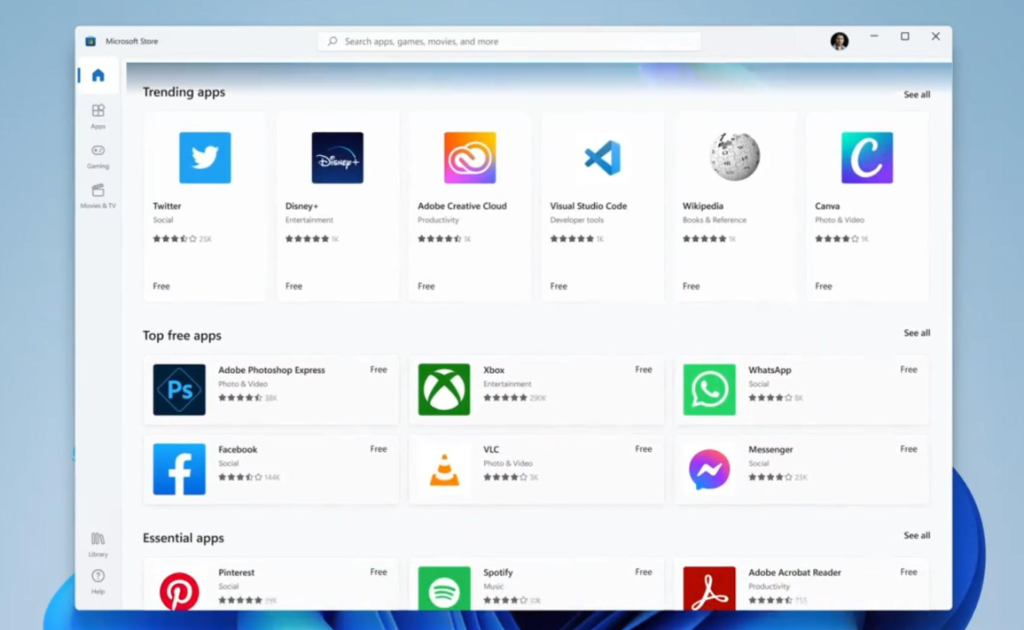Click the Disney+ app title

click(x=302, y=206)
